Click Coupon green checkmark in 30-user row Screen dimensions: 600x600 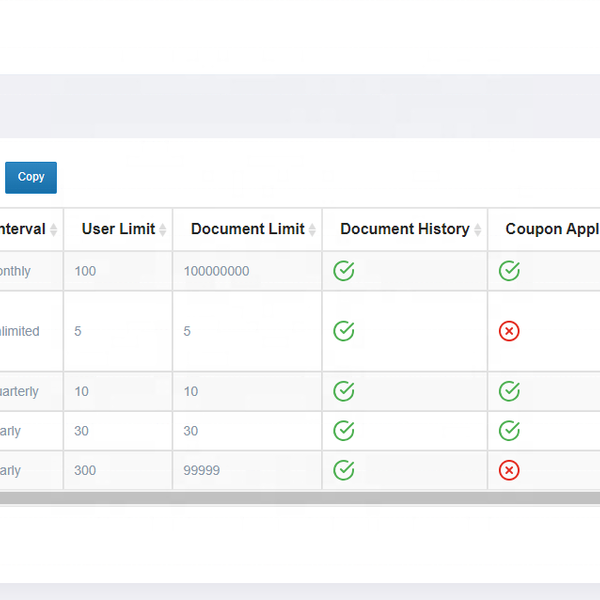click(x=509, y=431)
